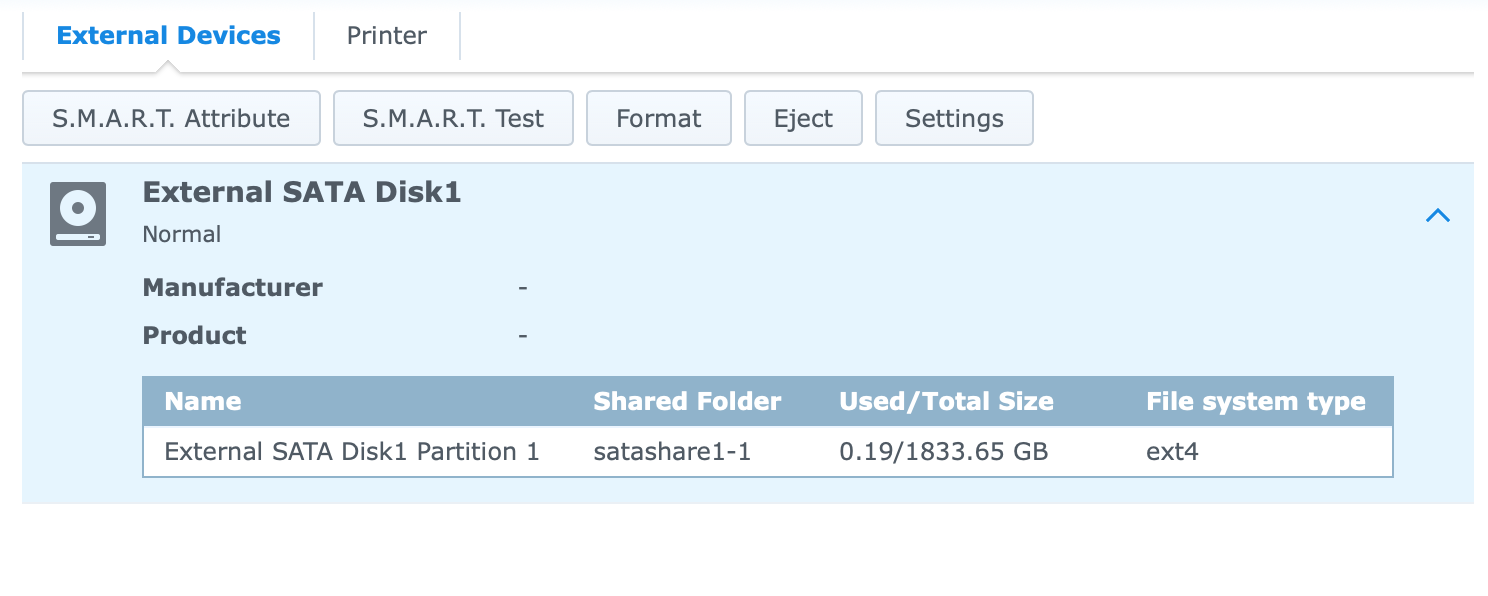The image size is (1488, 596).
Task: Click the Normal status text
Action: click(182, 234)
